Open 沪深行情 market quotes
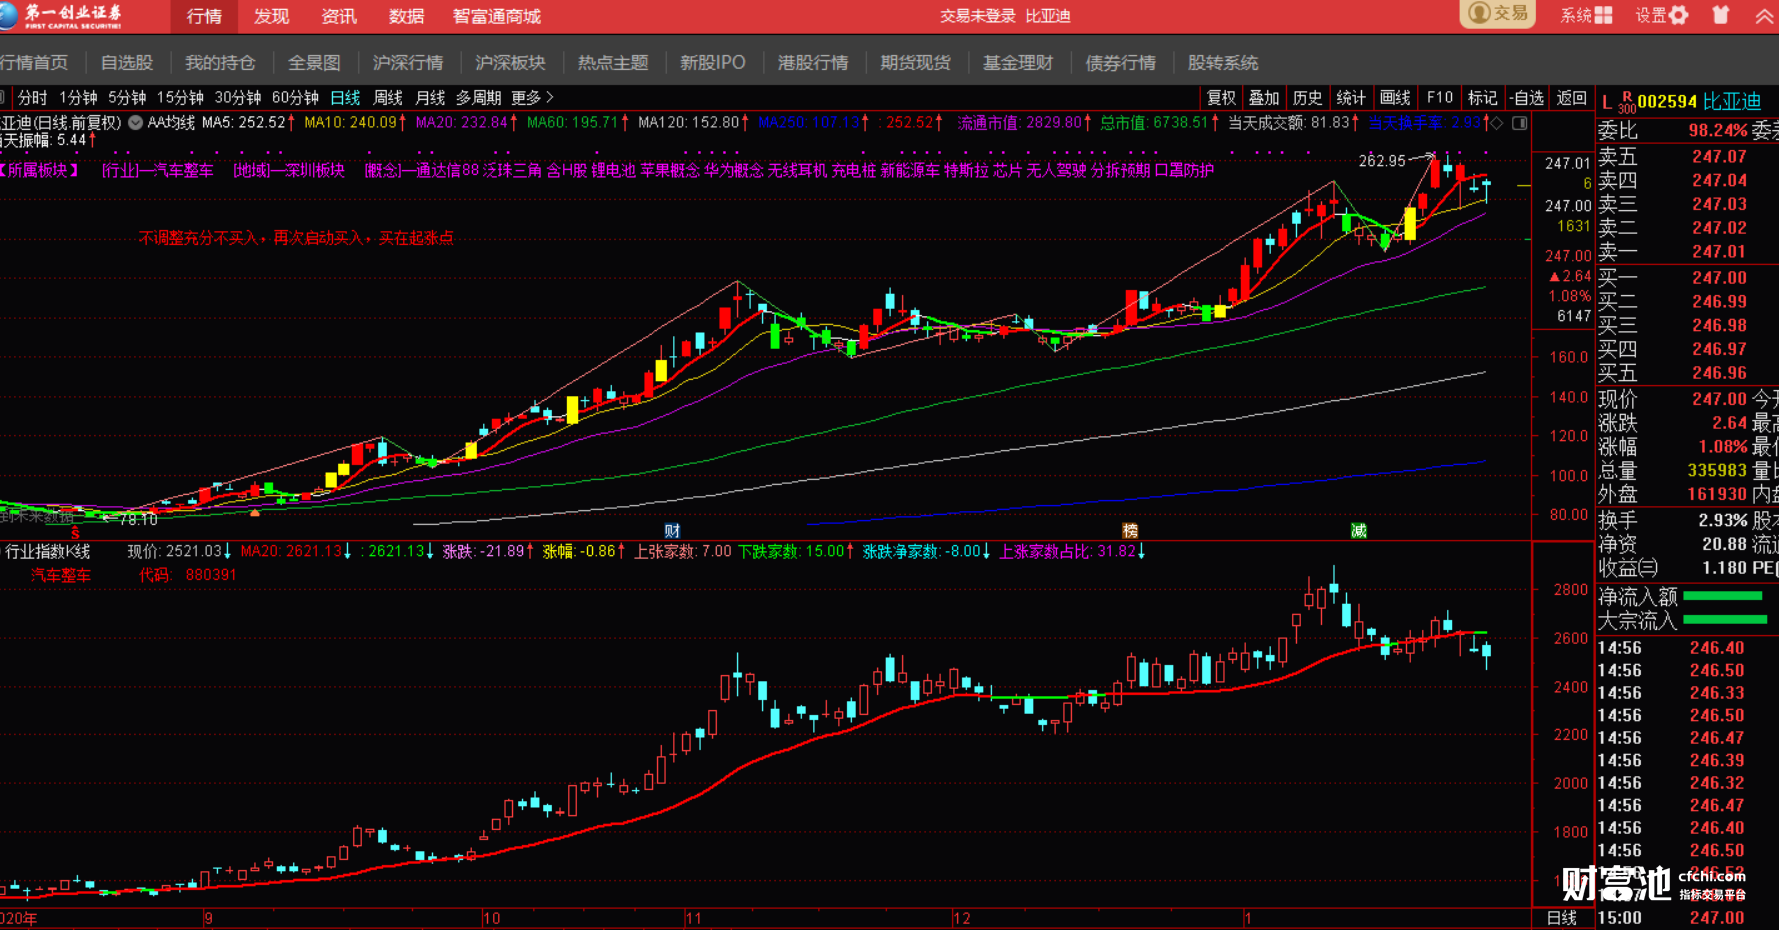Screen dimensions: 1779x930 408,63
